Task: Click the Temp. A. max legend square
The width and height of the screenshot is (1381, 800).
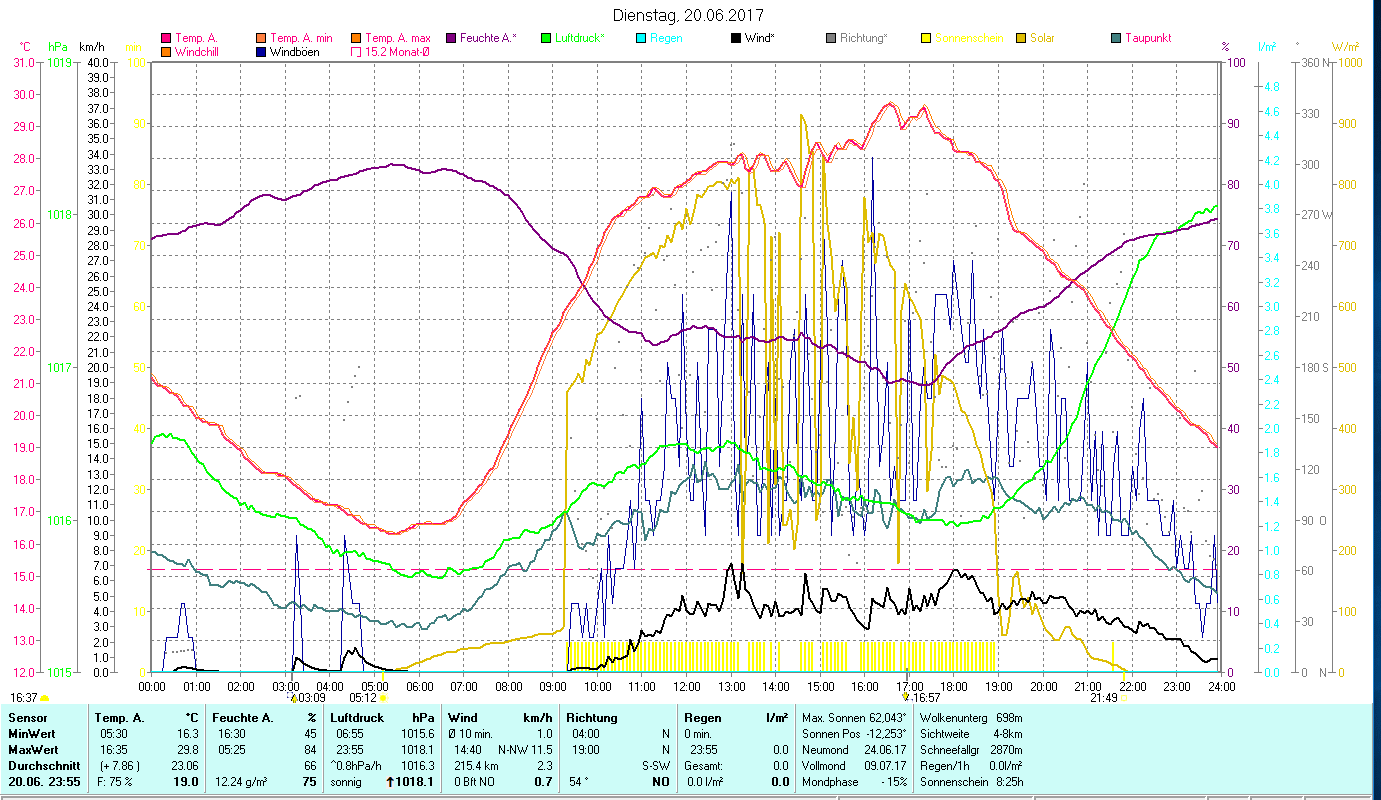Action: click(355, 38)
